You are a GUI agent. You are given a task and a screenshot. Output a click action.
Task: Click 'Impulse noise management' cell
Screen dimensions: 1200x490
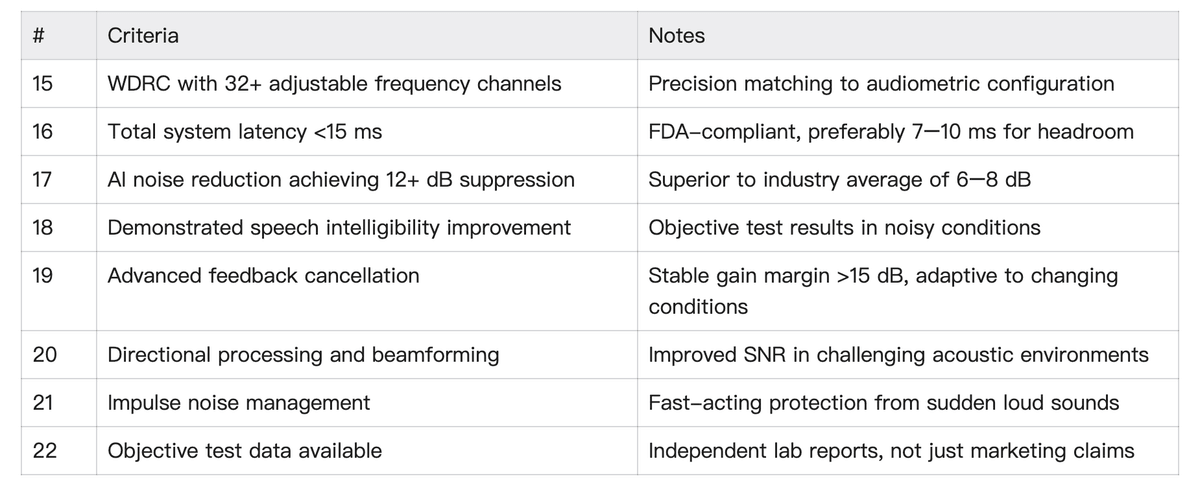click(238, 403)
